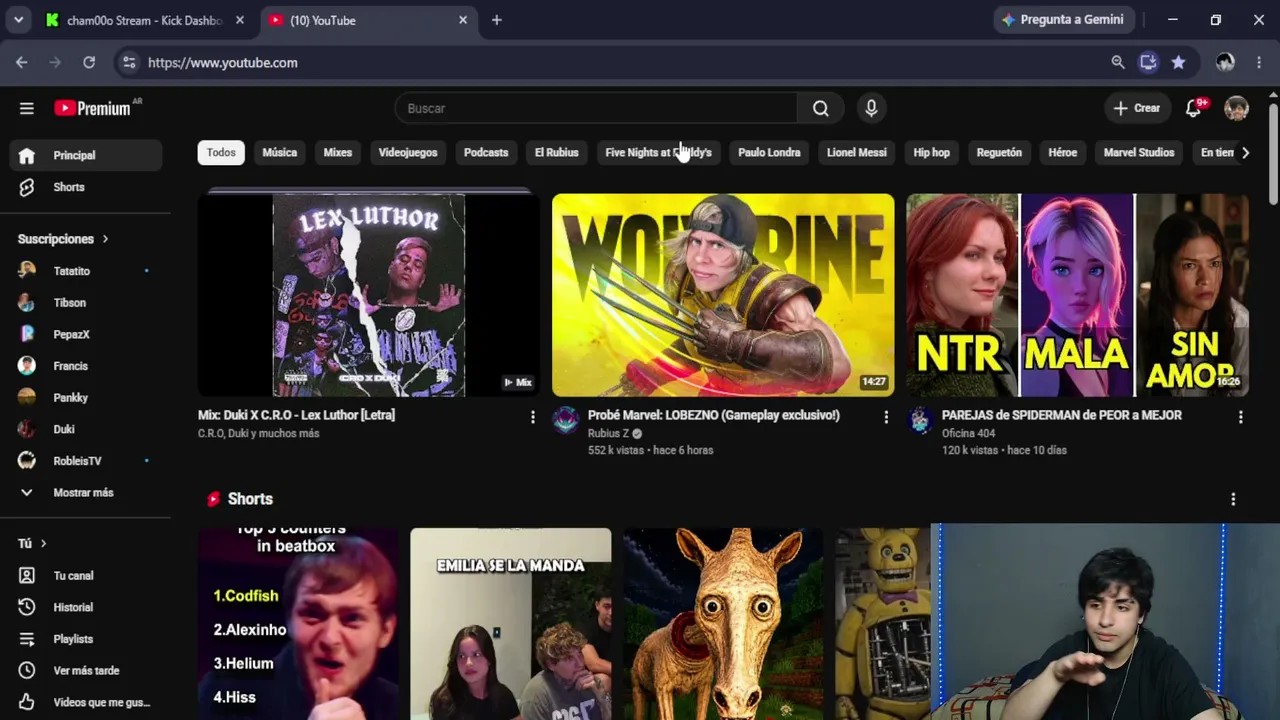Screen dimensions: 1280x720
Task: Open the Rubius Z channel avatar
Action: point(566,420)
